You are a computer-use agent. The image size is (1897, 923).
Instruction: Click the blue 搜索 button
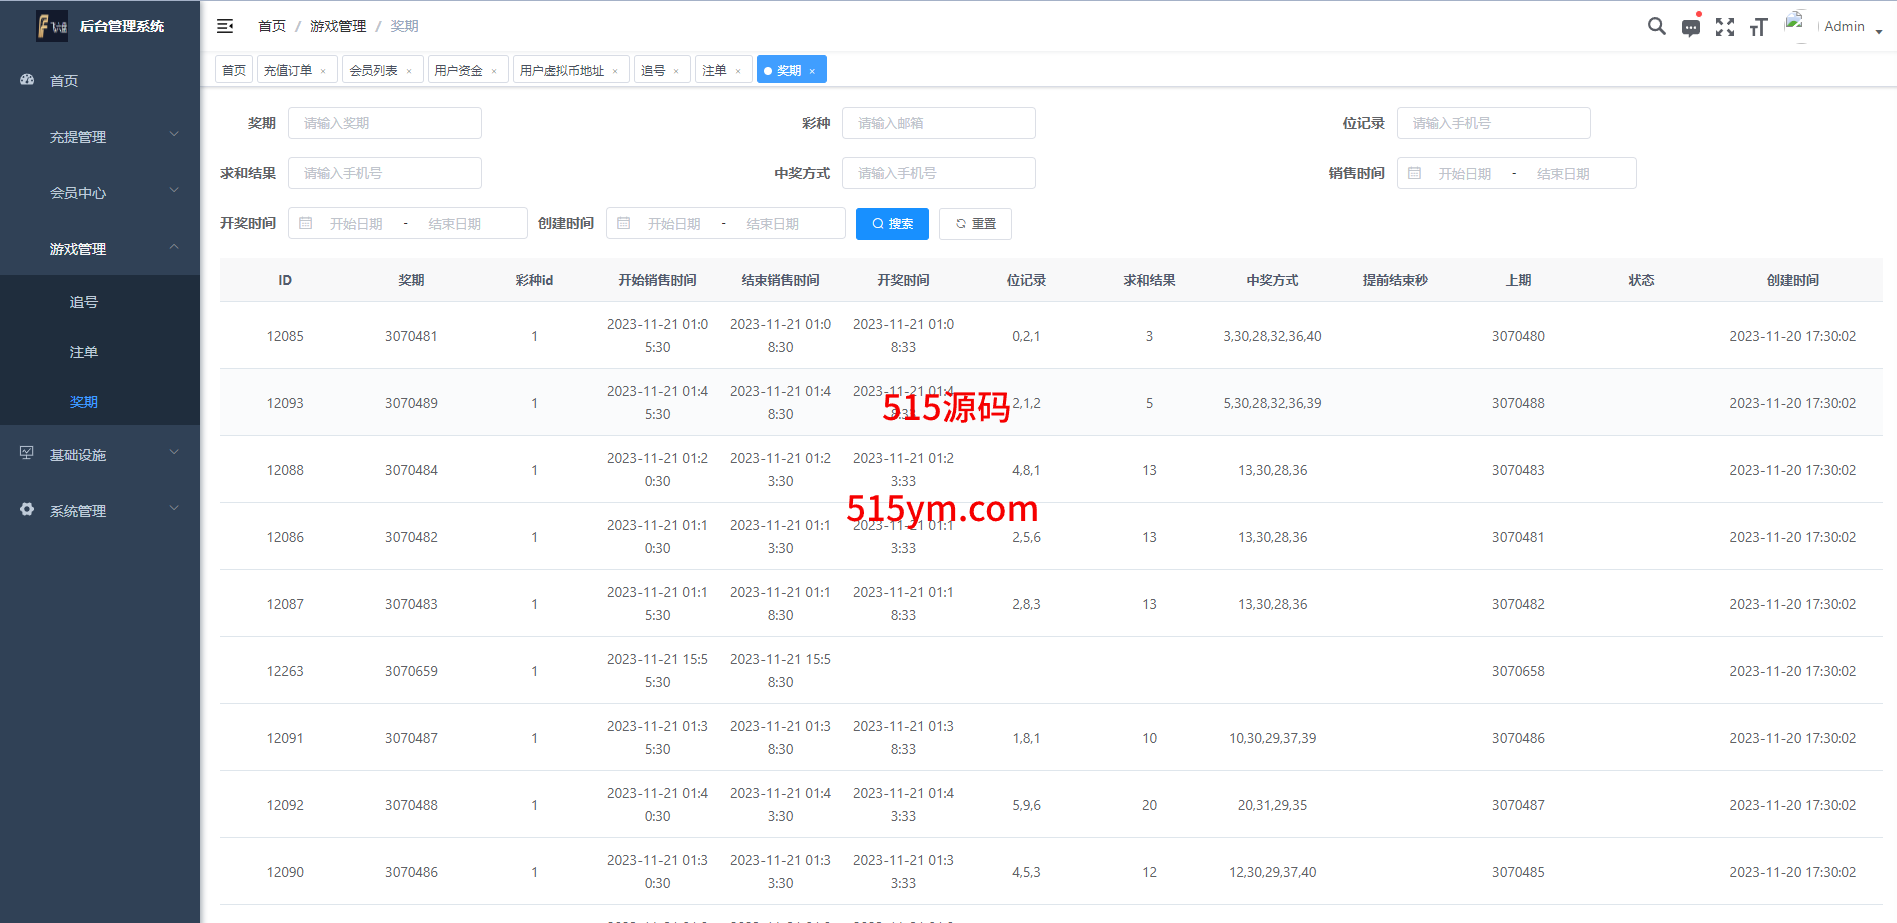(x=892, y=224)
